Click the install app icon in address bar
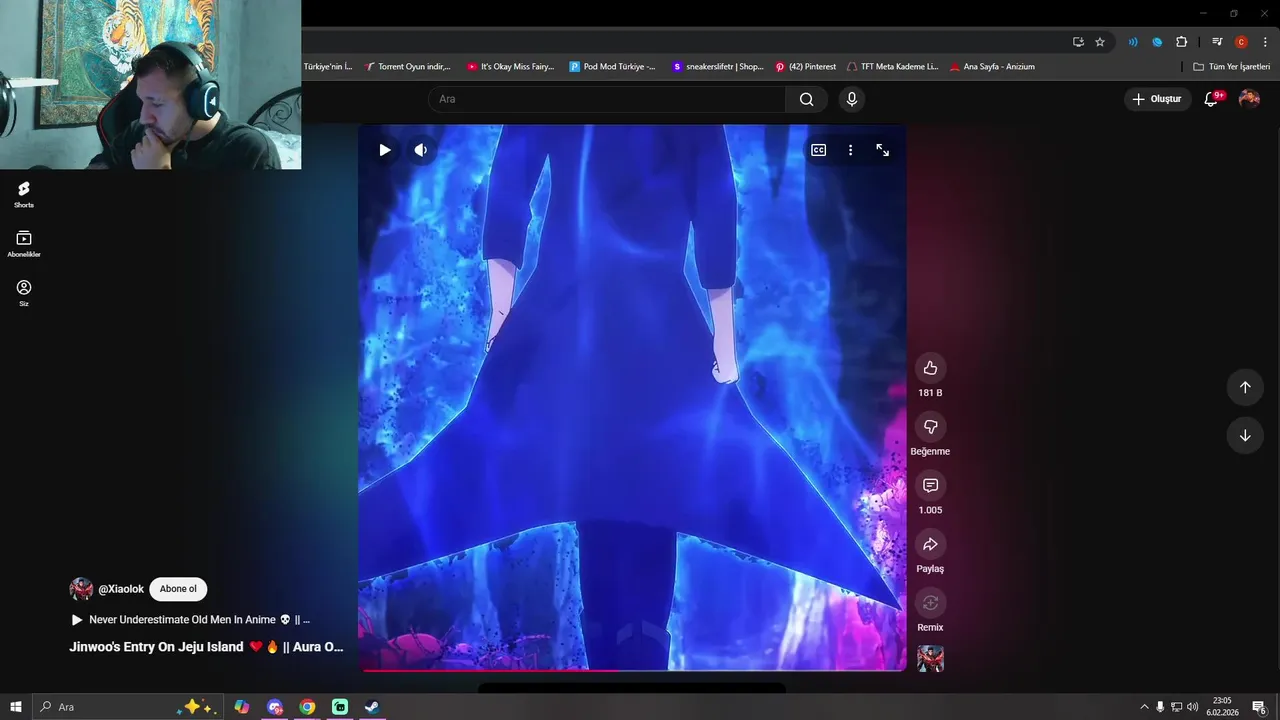The height and width of the screenshot is (720, 1280). tap(1078, 42)
